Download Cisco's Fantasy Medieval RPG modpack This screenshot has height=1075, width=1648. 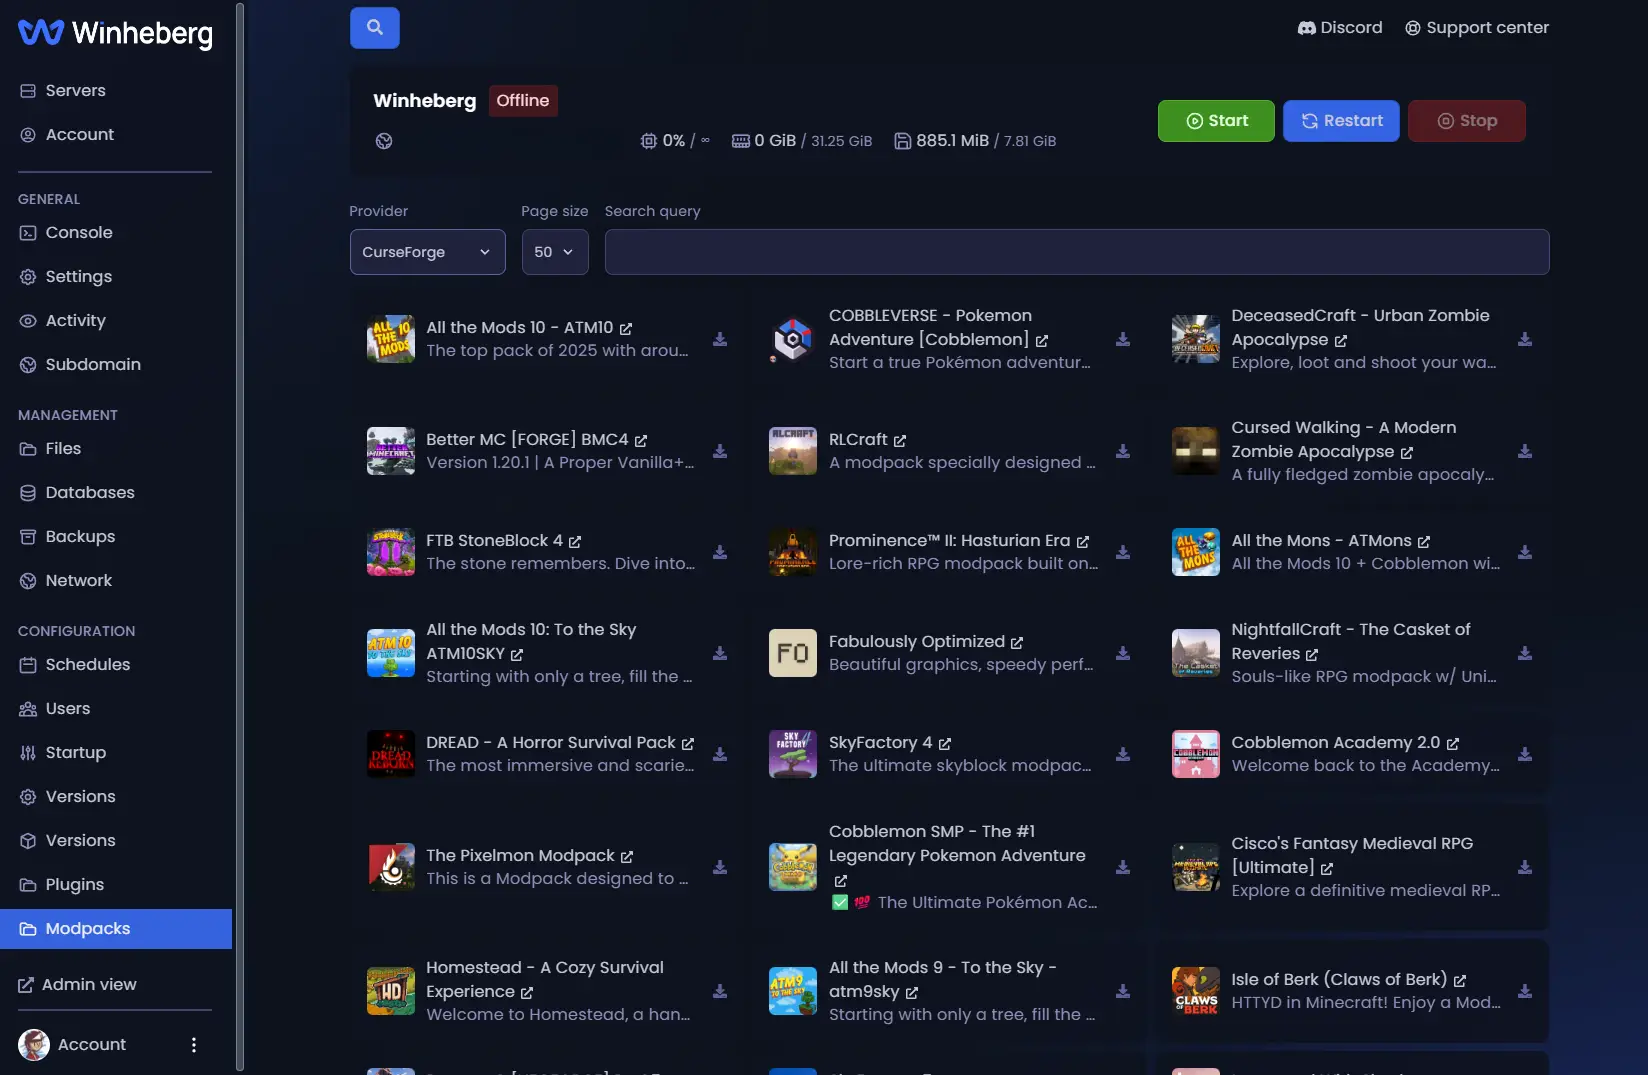[1525, 867]
